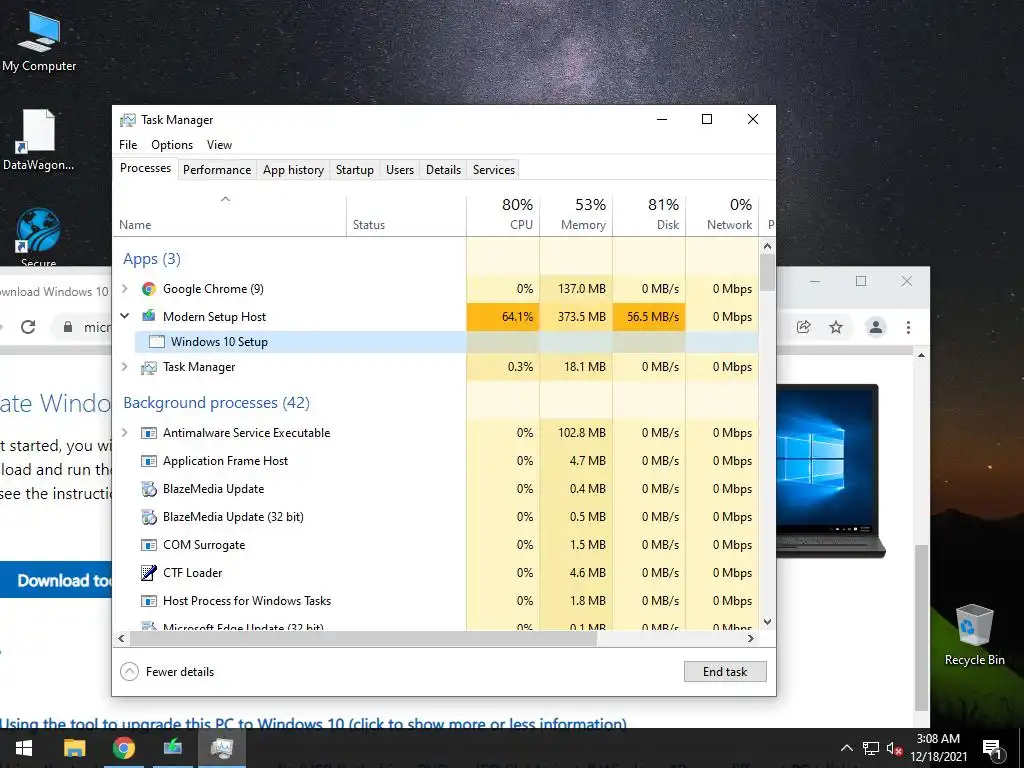The width and height of the screenshot is (1024, 768).
Task: Open the muted volume tray icon
Action: pos(895,748)
